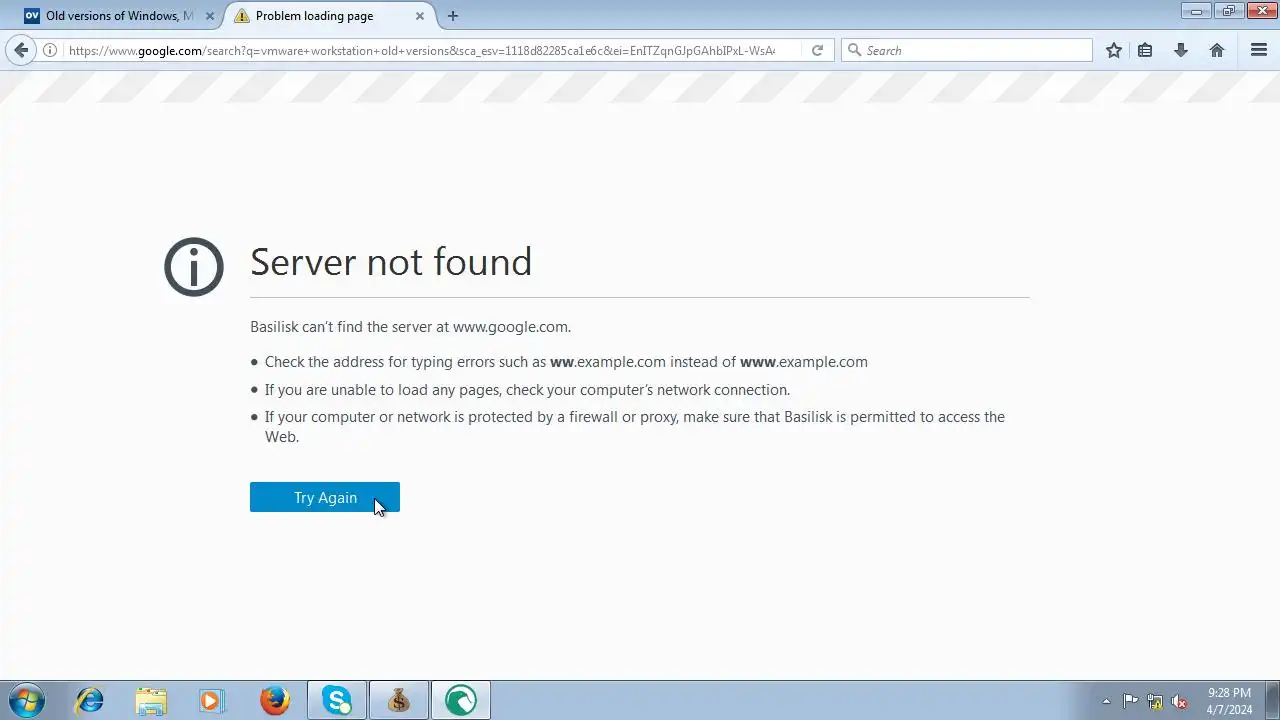1280x720 pixels.
Task: Close the 'Problem loading page' tab
Action: (x=420, y=16)
